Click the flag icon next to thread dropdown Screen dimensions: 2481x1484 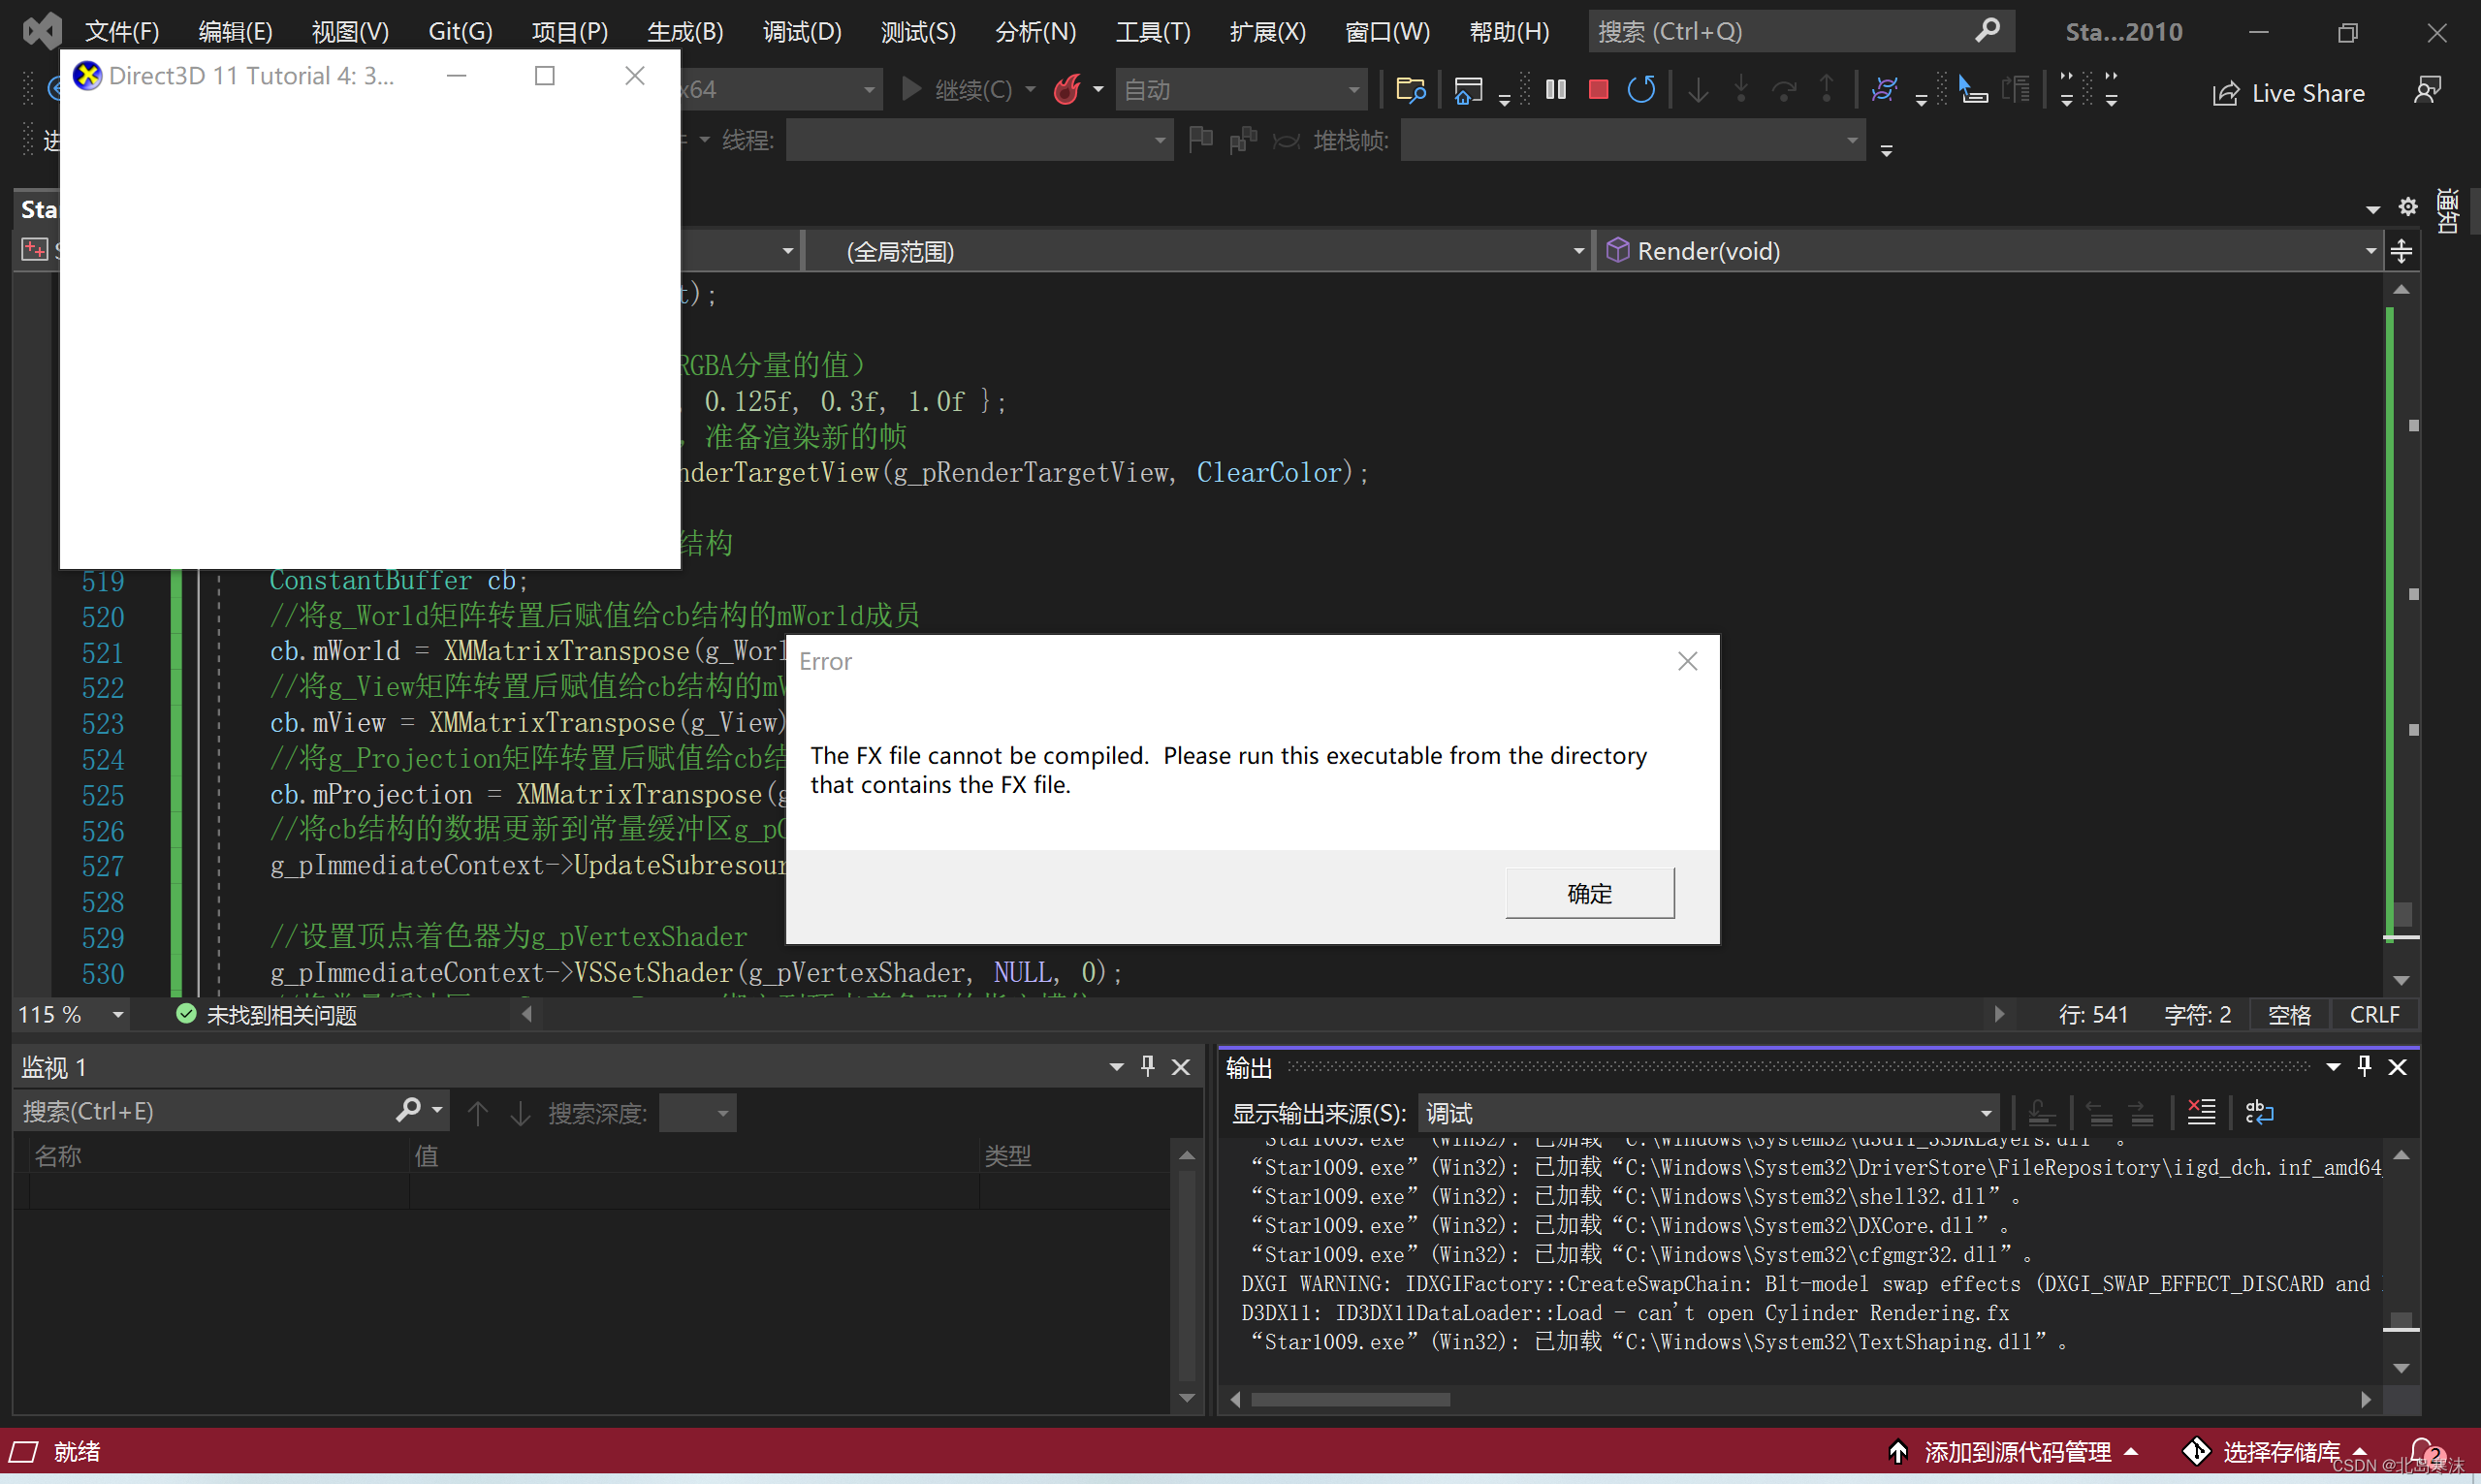click(1200, 140)
